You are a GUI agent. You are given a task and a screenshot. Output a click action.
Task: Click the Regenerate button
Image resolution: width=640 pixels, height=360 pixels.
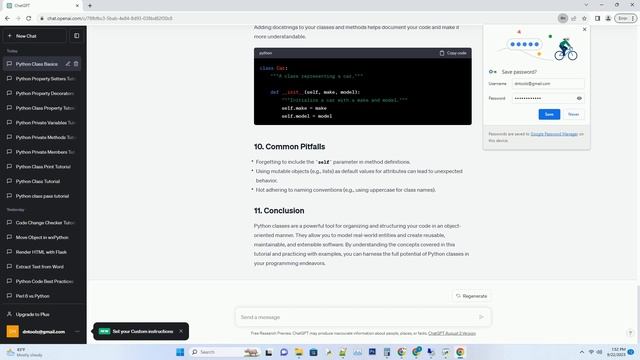[472, 296]
